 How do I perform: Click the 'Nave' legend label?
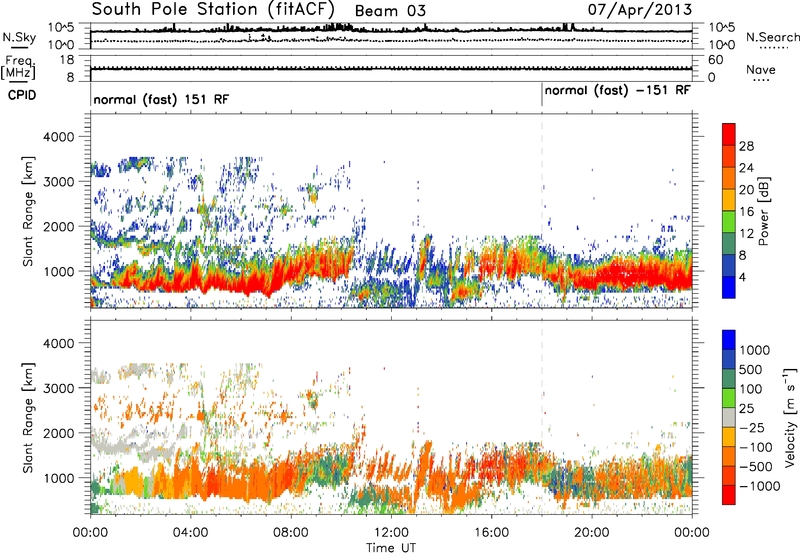[761, 69]
